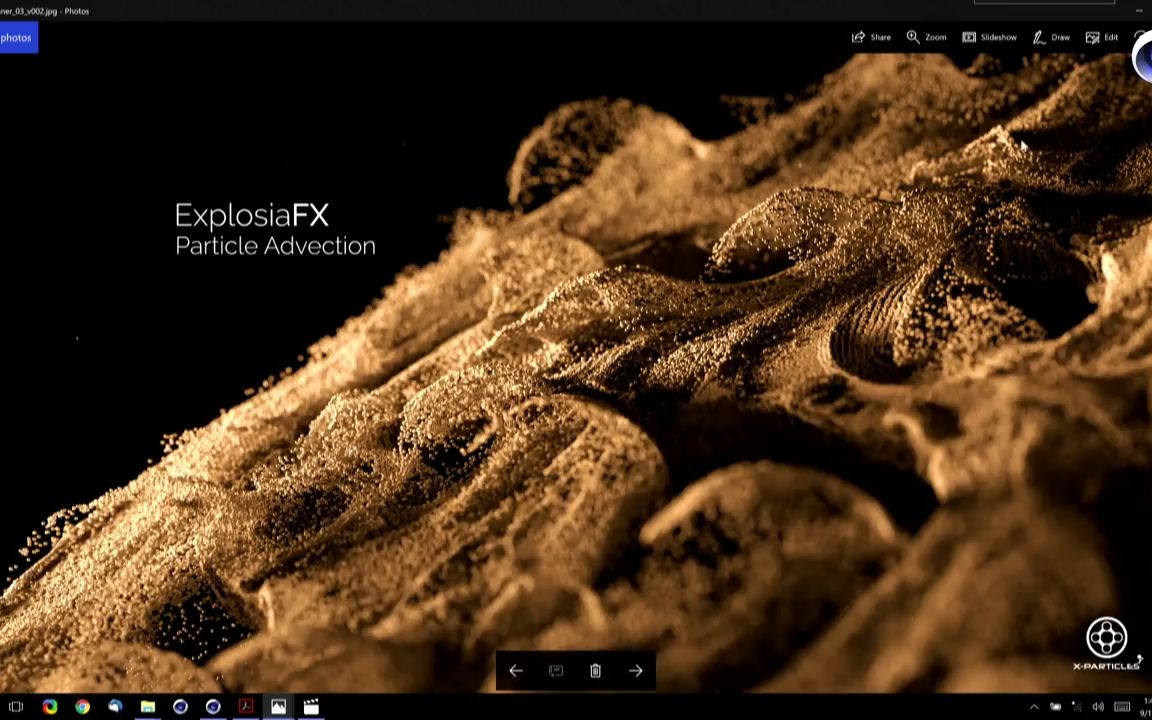Click the grayed-out icon beside the left arrow
The image size is (1152, 720).
click(556, 671)
